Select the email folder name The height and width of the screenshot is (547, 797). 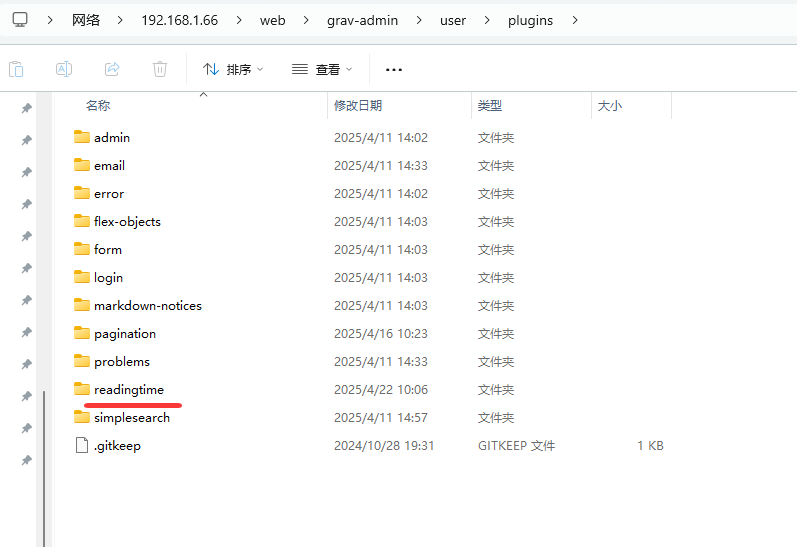click(x=109, y=166)
